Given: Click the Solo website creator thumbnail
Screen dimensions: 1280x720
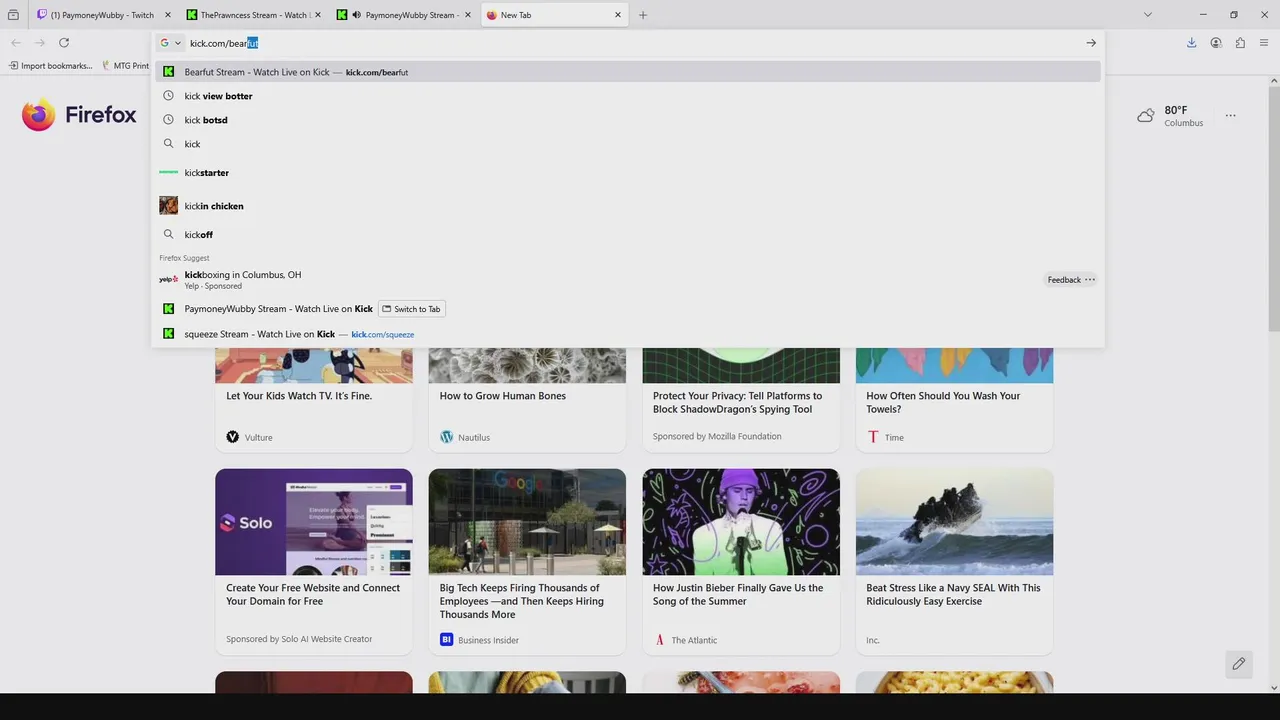Looking at the screenshot, I should click(x=314, y=522).
